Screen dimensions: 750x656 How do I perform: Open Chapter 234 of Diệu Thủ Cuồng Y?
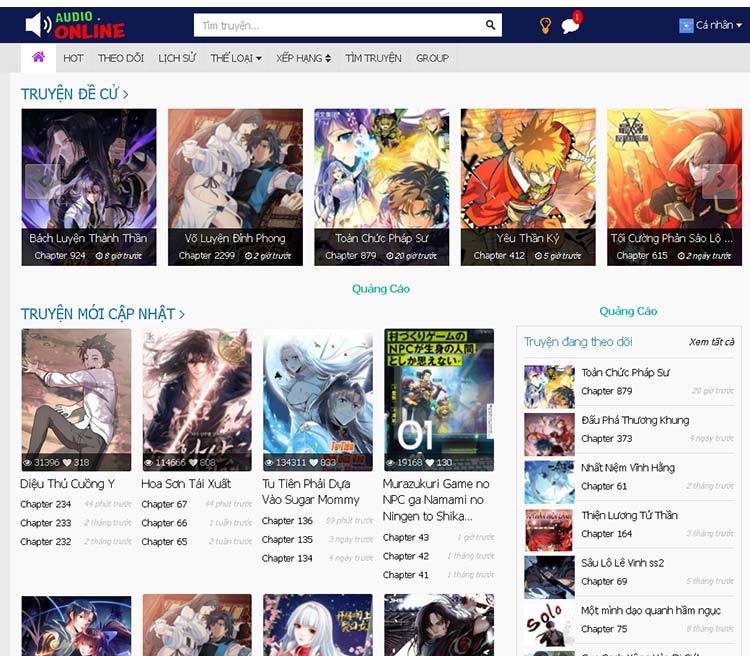click(45, 504)
